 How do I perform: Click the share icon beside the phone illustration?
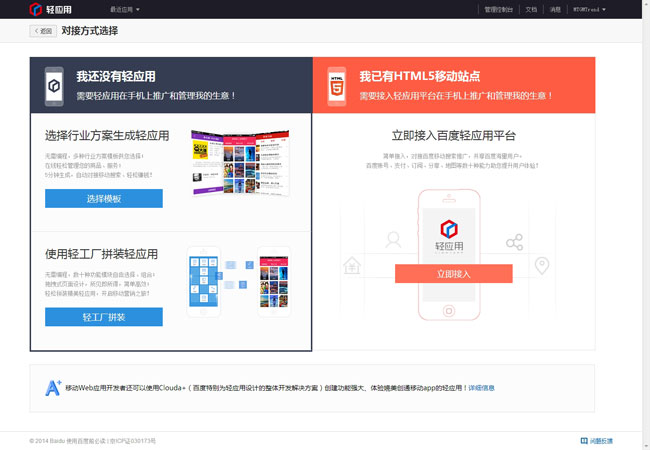pyautogui.click(x=514, y=242)
